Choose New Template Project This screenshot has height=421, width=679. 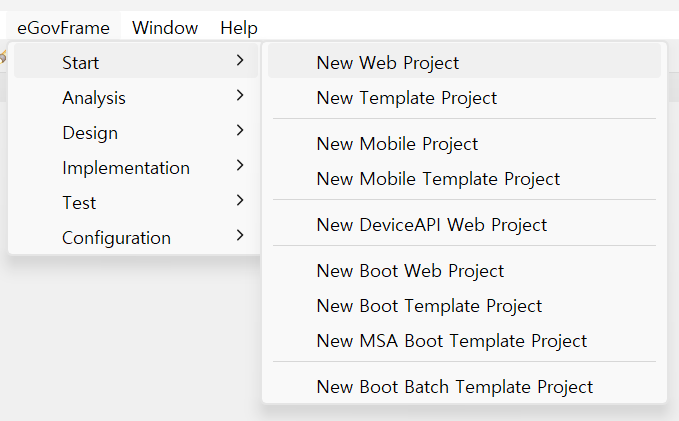[407, 98]
